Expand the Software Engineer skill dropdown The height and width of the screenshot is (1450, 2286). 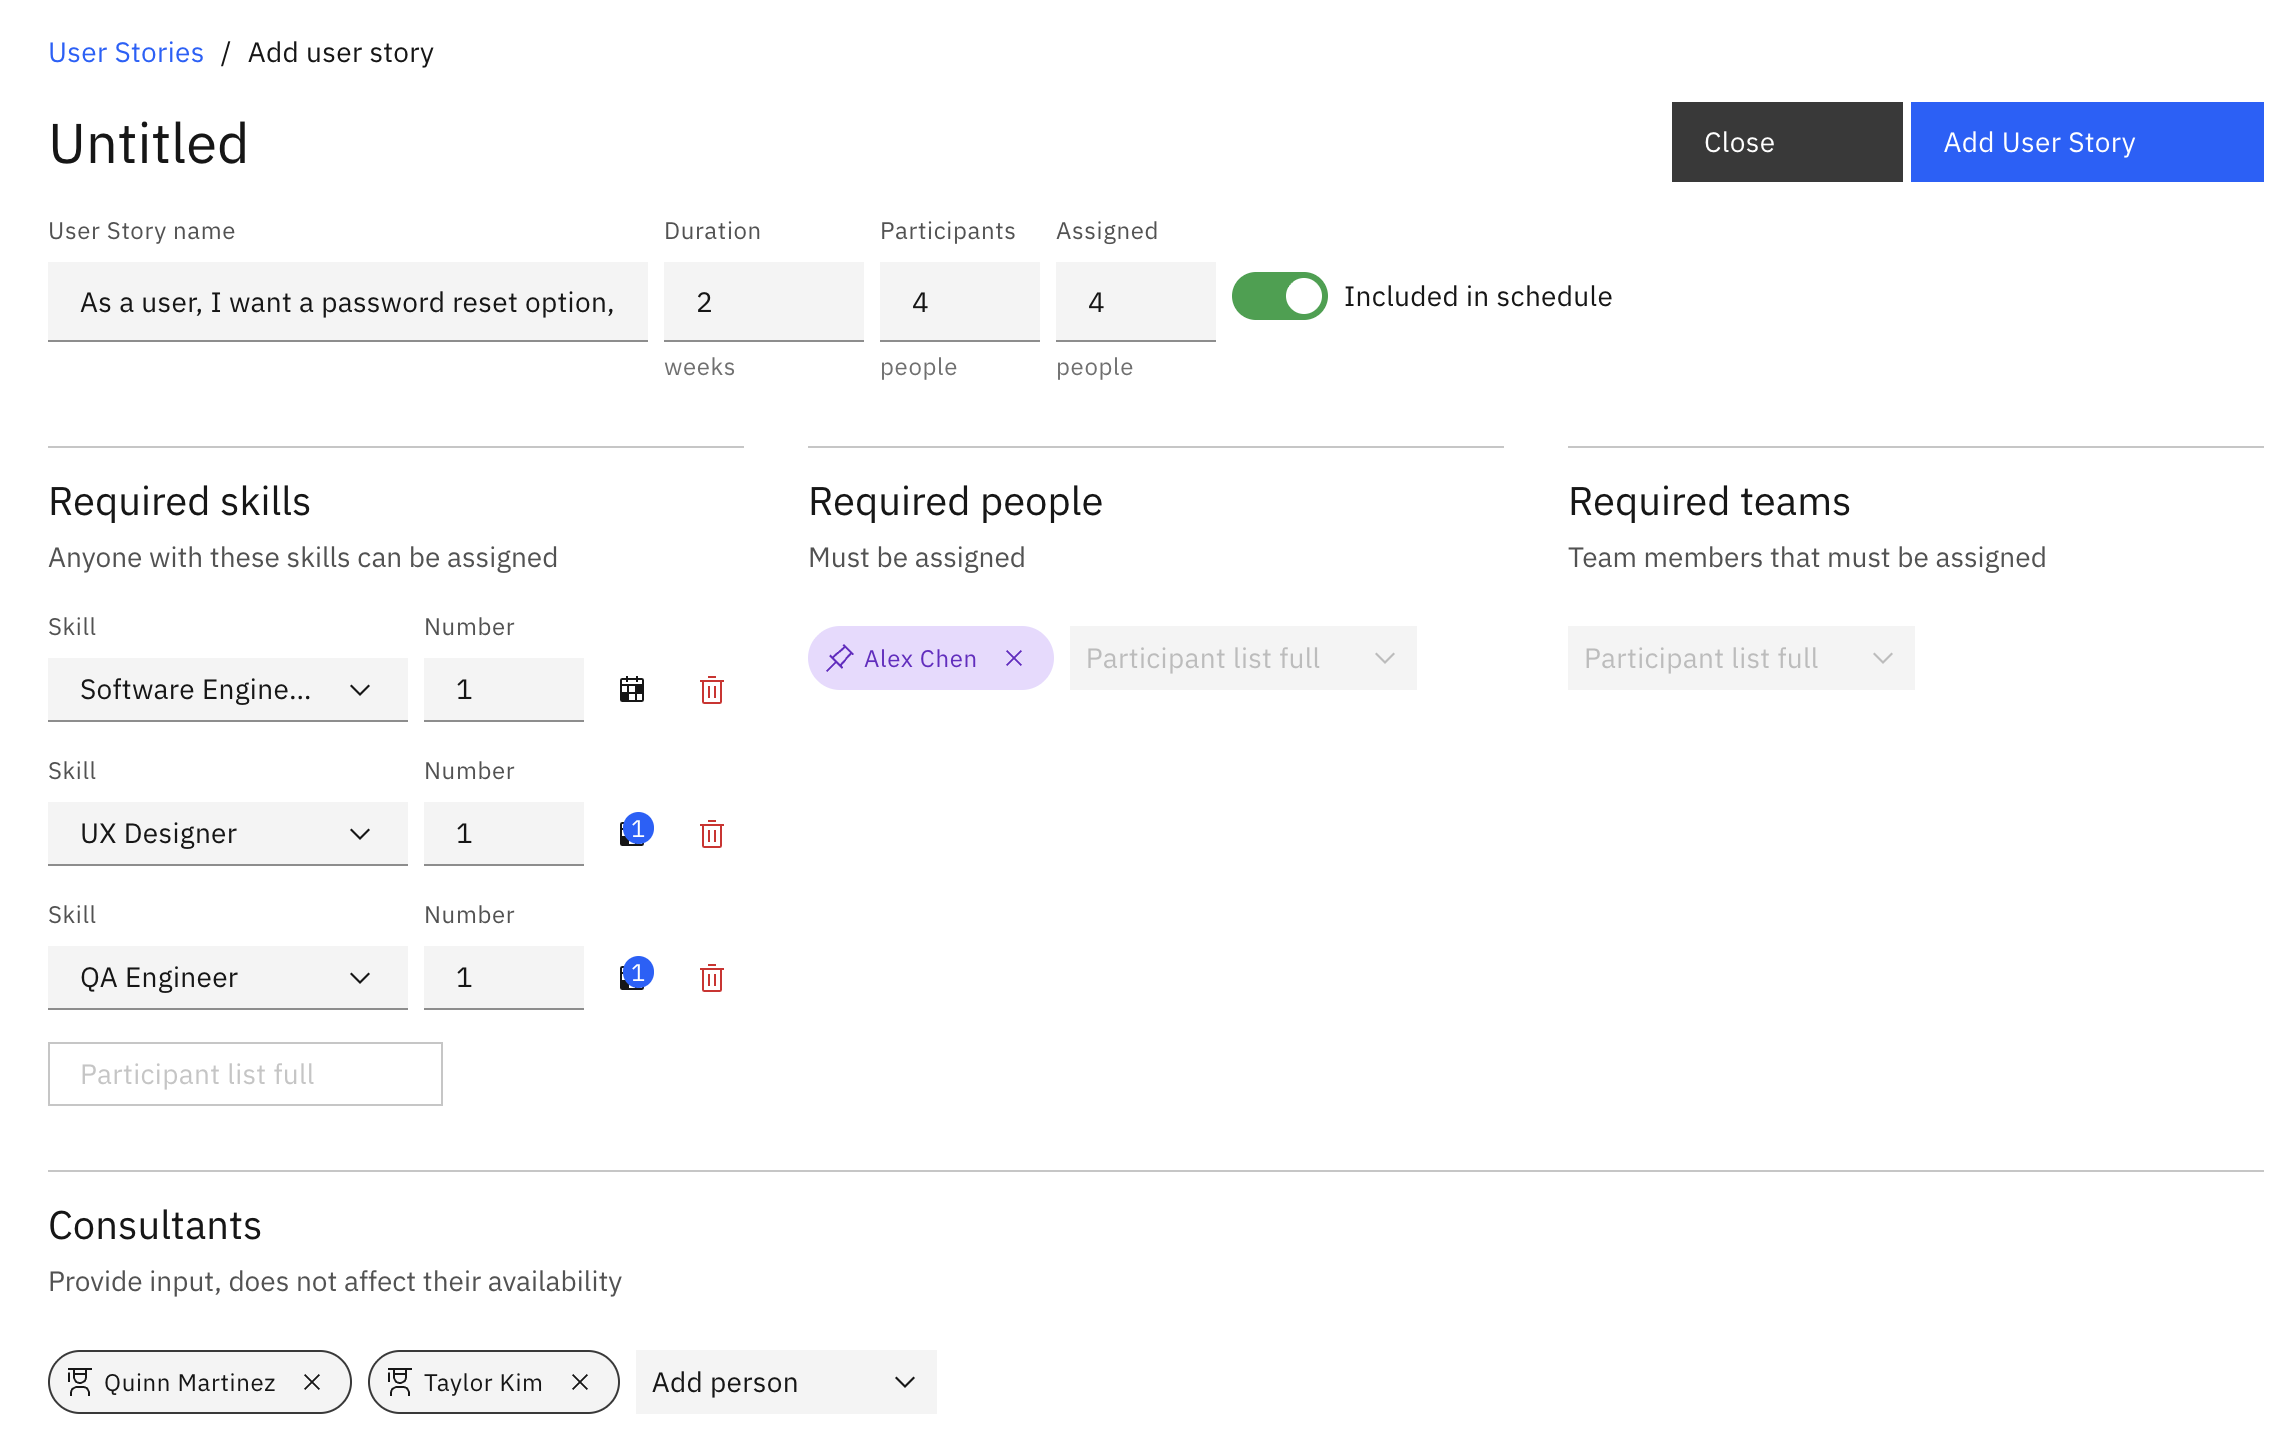click(x=228, y=690)
